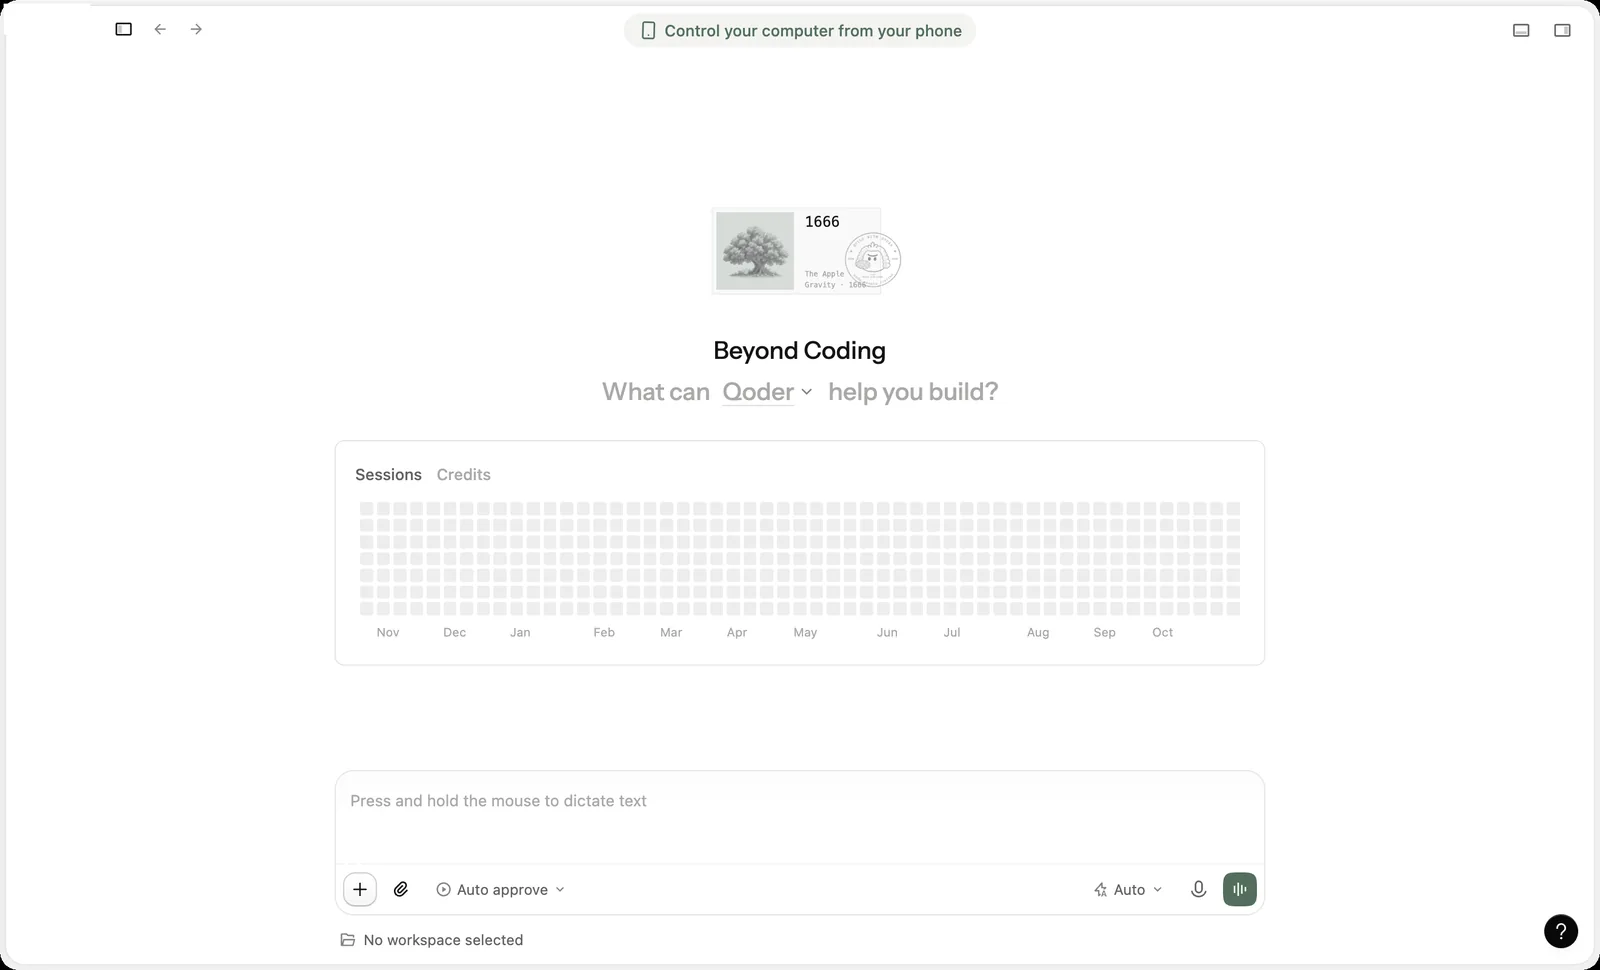Click Control your computer from your phone
Screen dimensions: 1600x970
coord(800,30)
